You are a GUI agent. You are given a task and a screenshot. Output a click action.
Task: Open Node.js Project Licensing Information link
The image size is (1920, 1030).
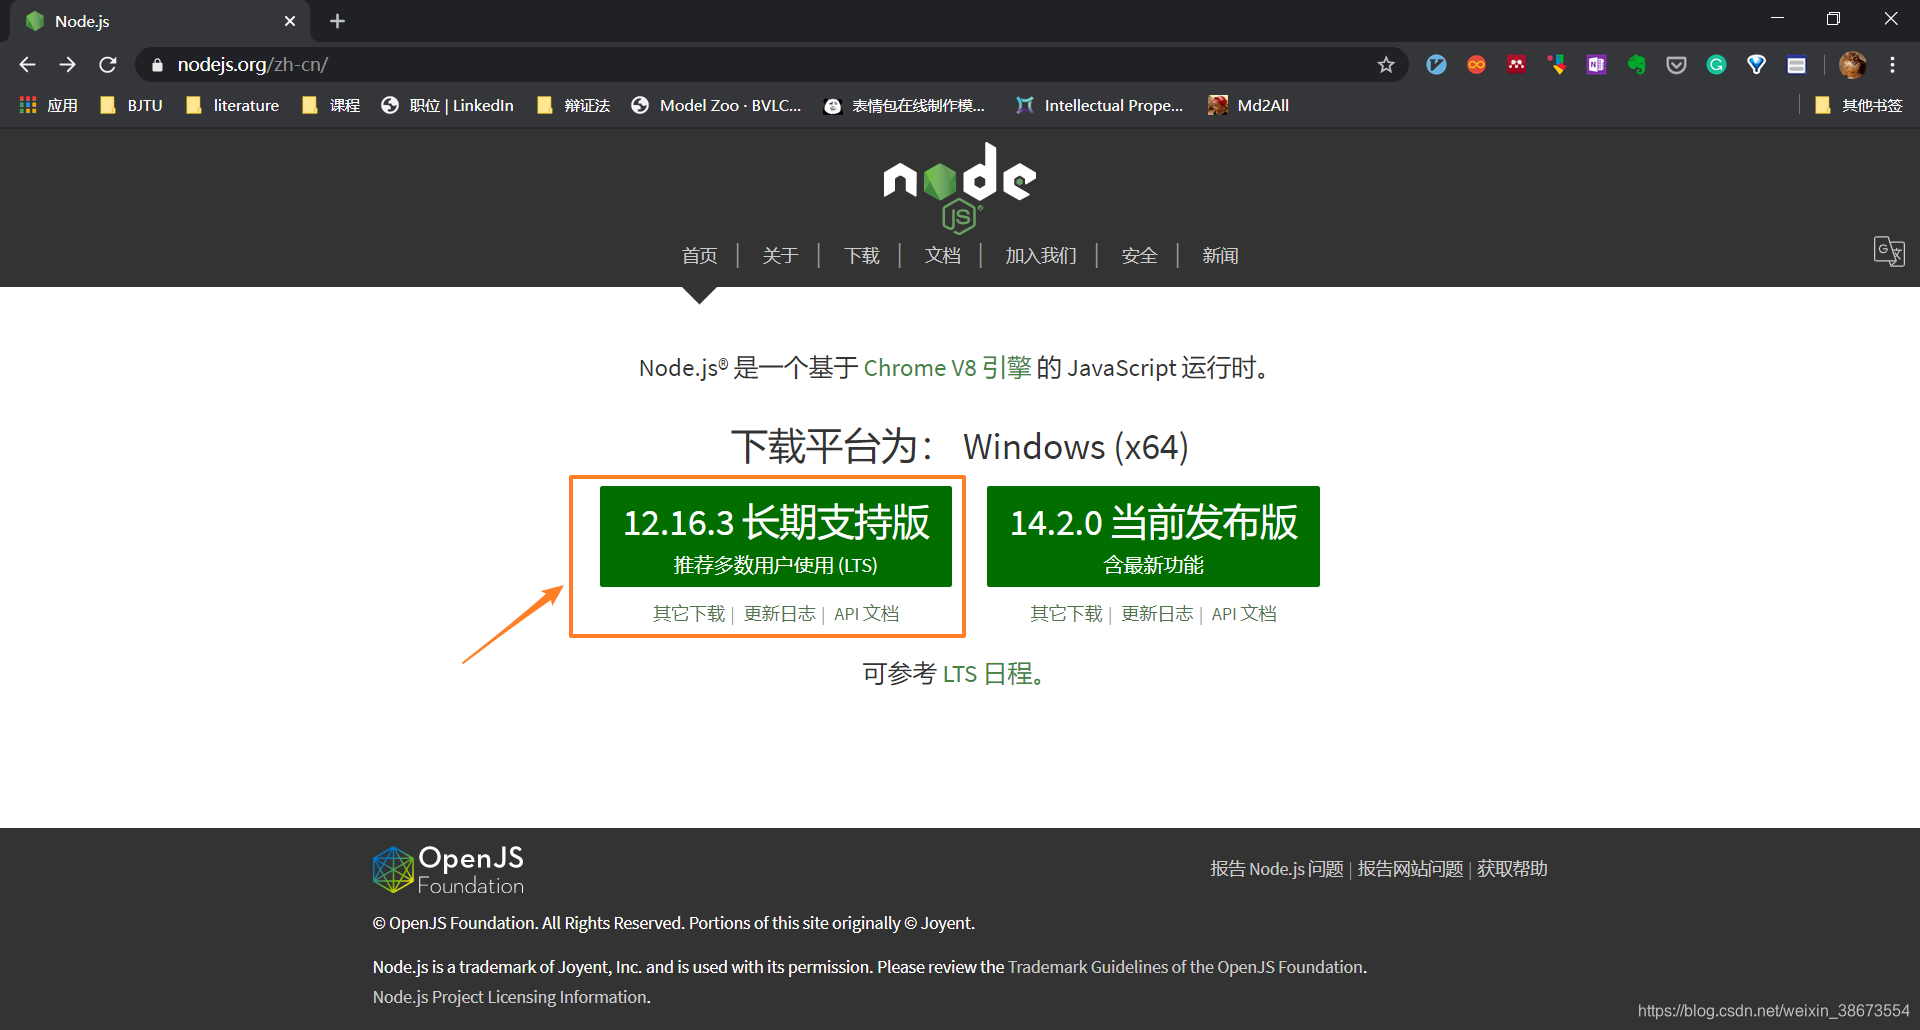click(x=510, y=997)
